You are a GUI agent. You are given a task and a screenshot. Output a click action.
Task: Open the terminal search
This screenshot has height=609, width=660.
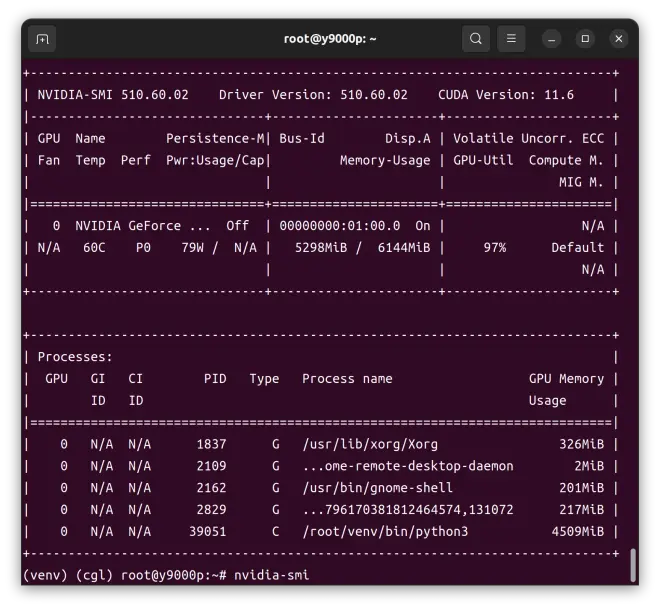click(476, 39)
